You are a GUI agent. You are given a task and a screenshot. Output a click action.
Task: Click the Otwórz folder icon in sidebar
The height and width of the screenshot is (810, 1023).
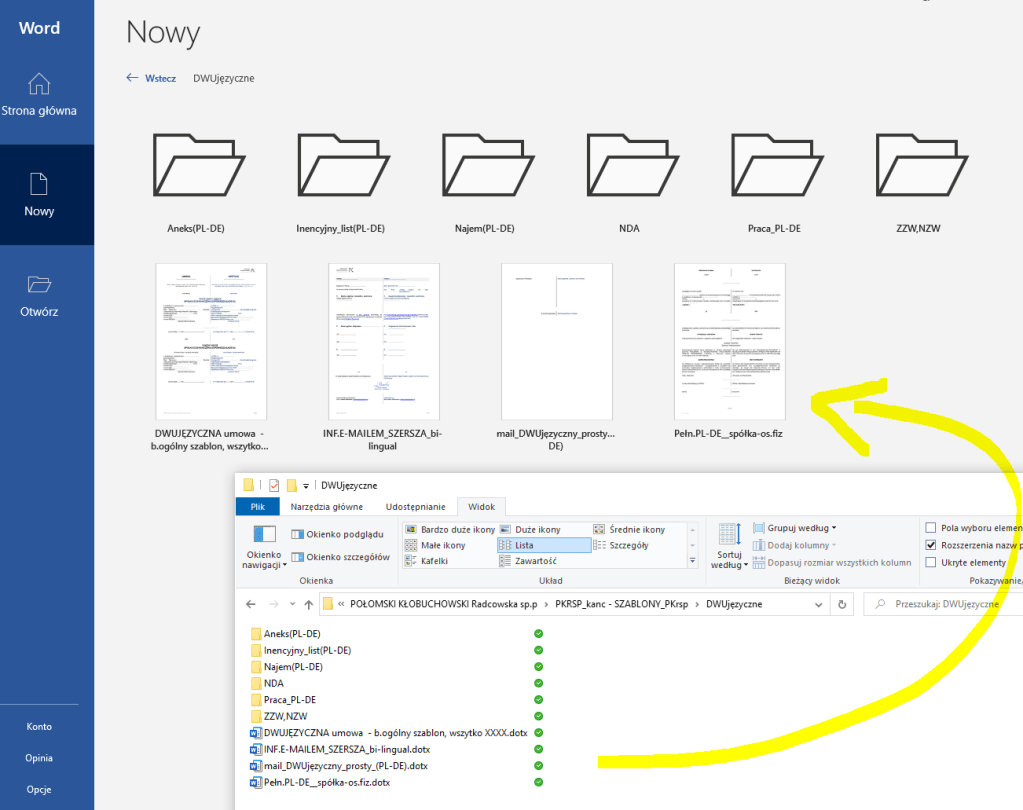click(39, 284)
